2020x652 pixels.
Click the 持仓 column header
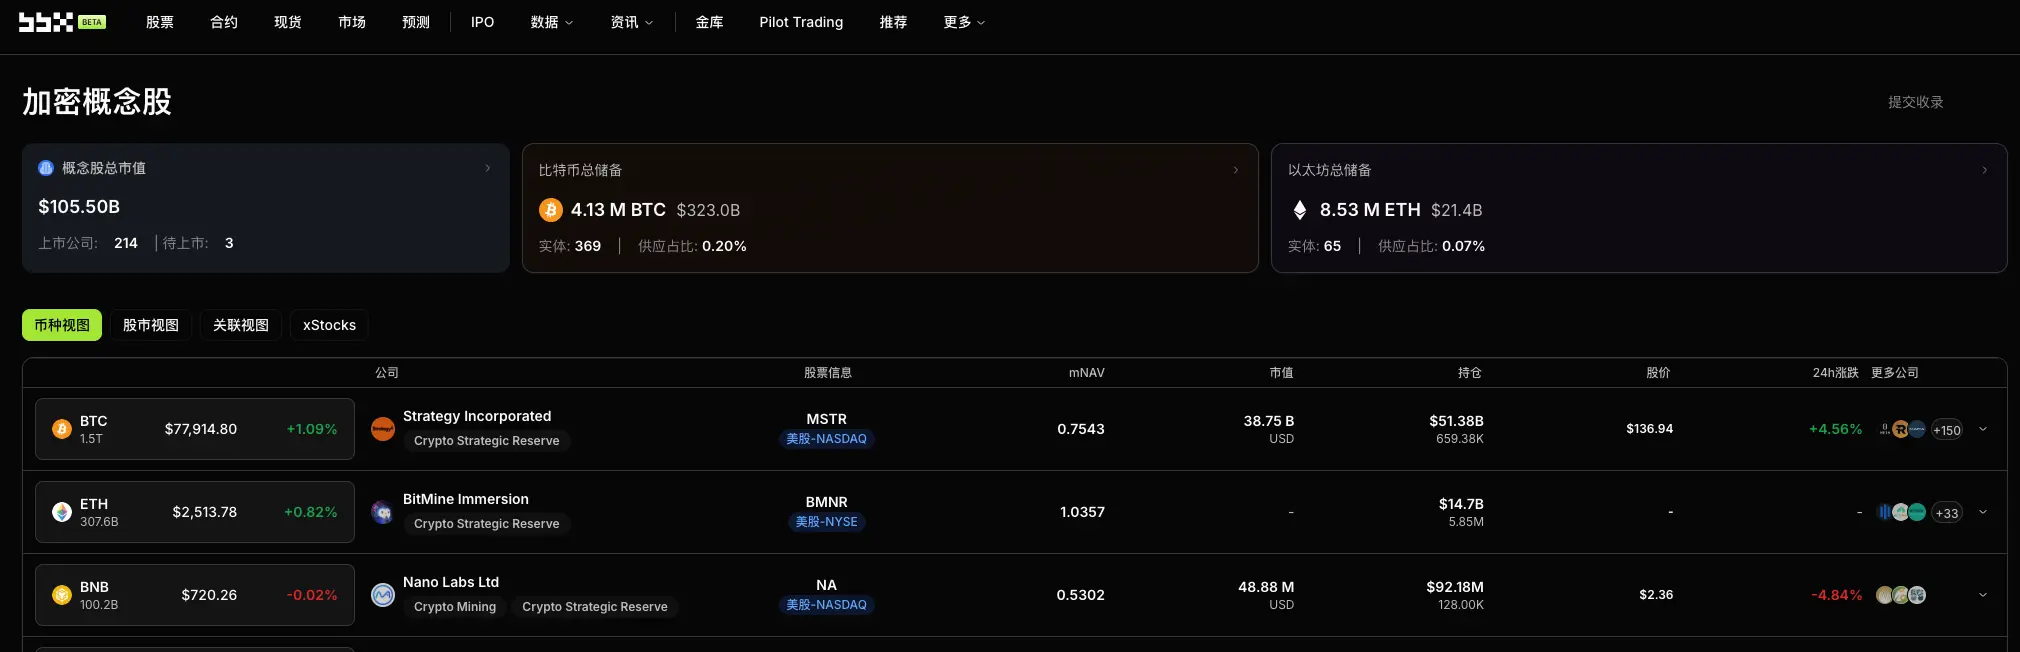pyautogui.click(x=1470, y=373)
